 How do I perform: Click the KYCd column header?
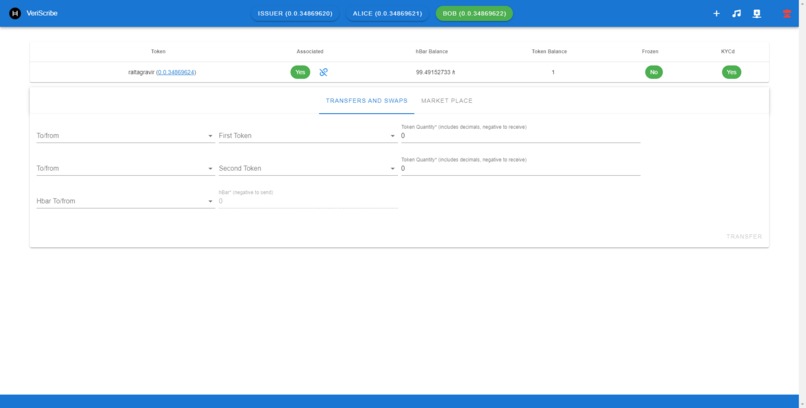727,51
